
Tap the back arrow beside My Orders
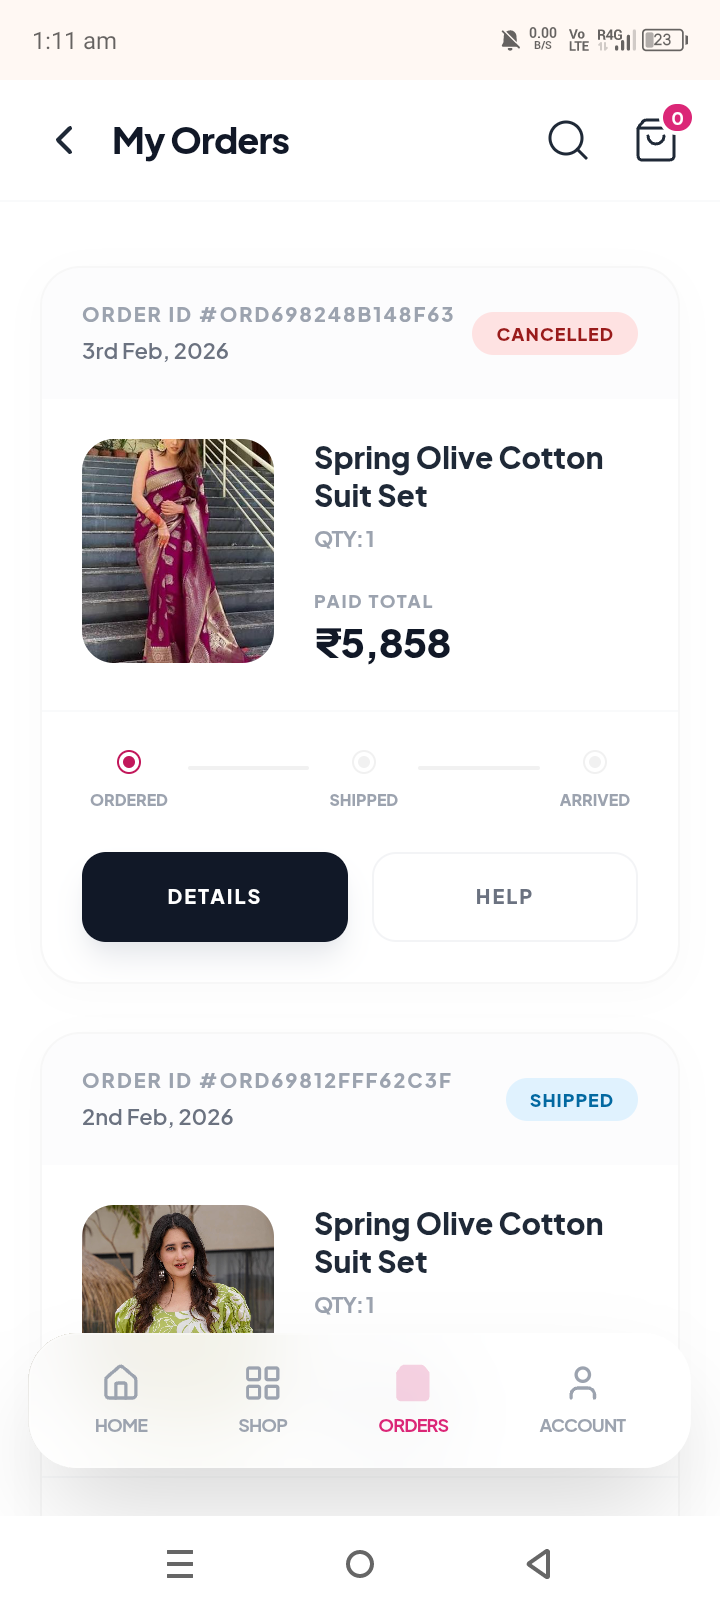coord(65,141)
